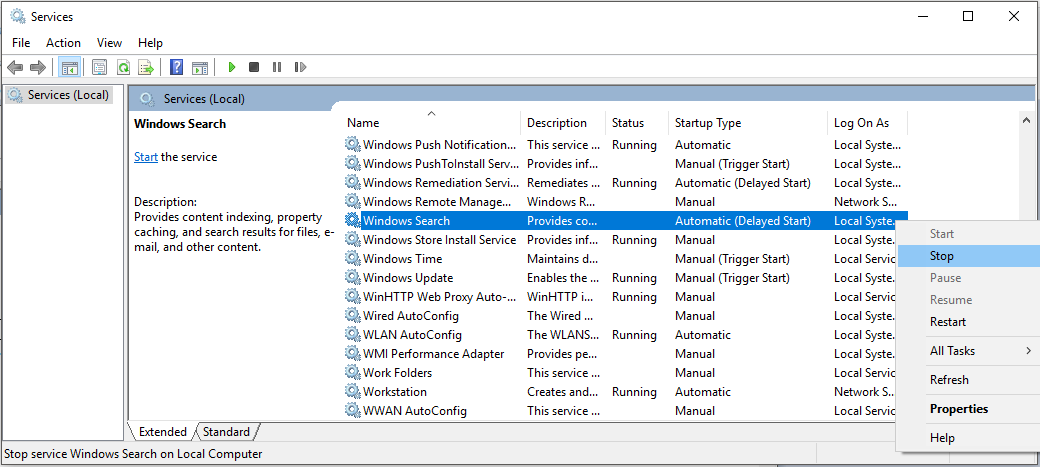Viewport: 1040px width, 467px height.
Task: Choose Stop in the context menu
Action: (x=969, y=255)
